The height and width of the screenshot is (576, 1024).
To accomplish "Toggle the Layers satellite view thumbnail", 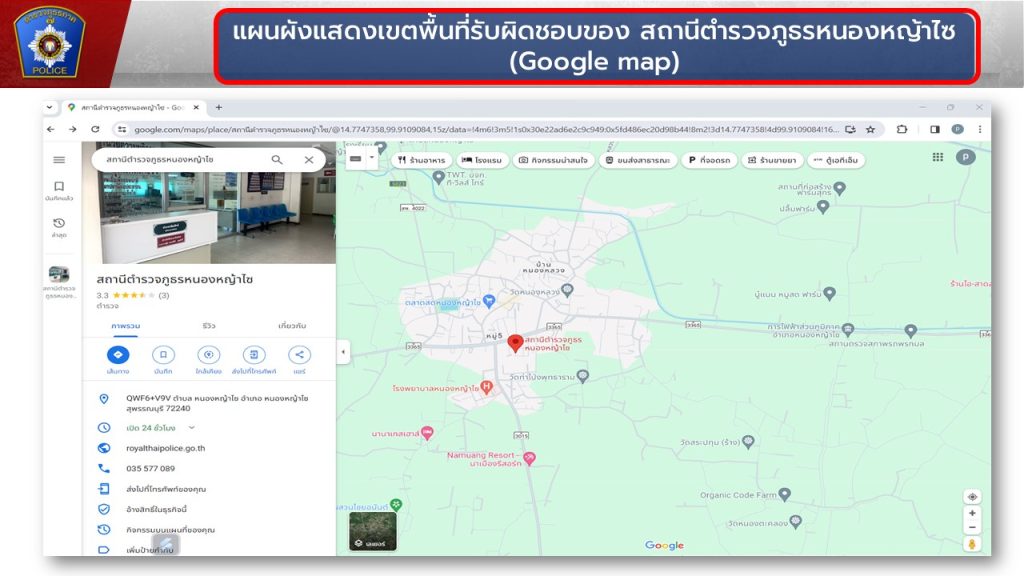I will [372, 530].
